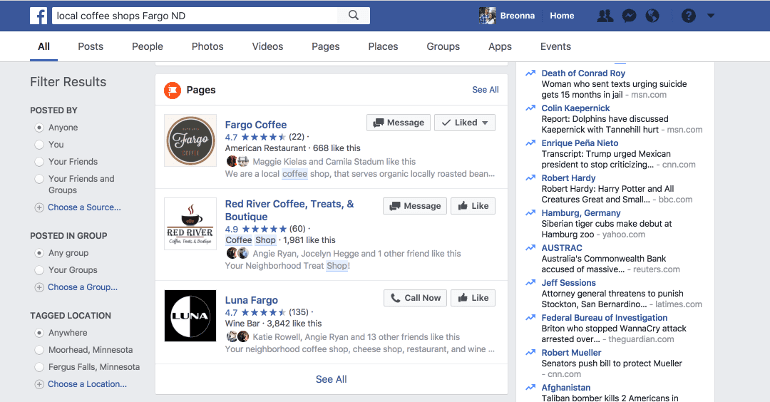
Task: Switch to the Videos tab
Action: [267, 46]
